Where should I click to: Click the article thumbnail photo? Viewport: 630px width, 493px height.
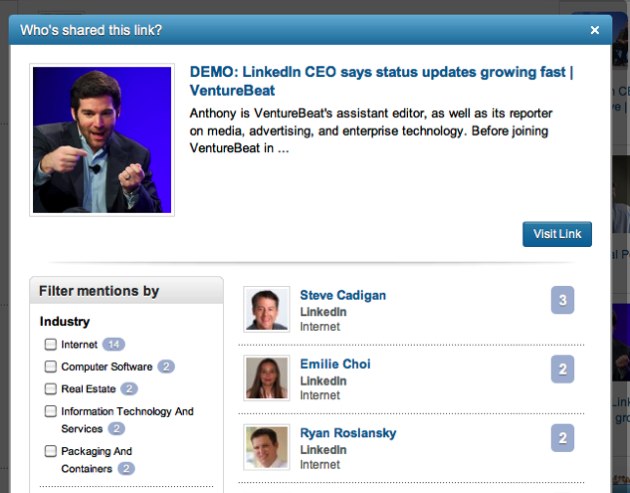[x=102, y=141]
